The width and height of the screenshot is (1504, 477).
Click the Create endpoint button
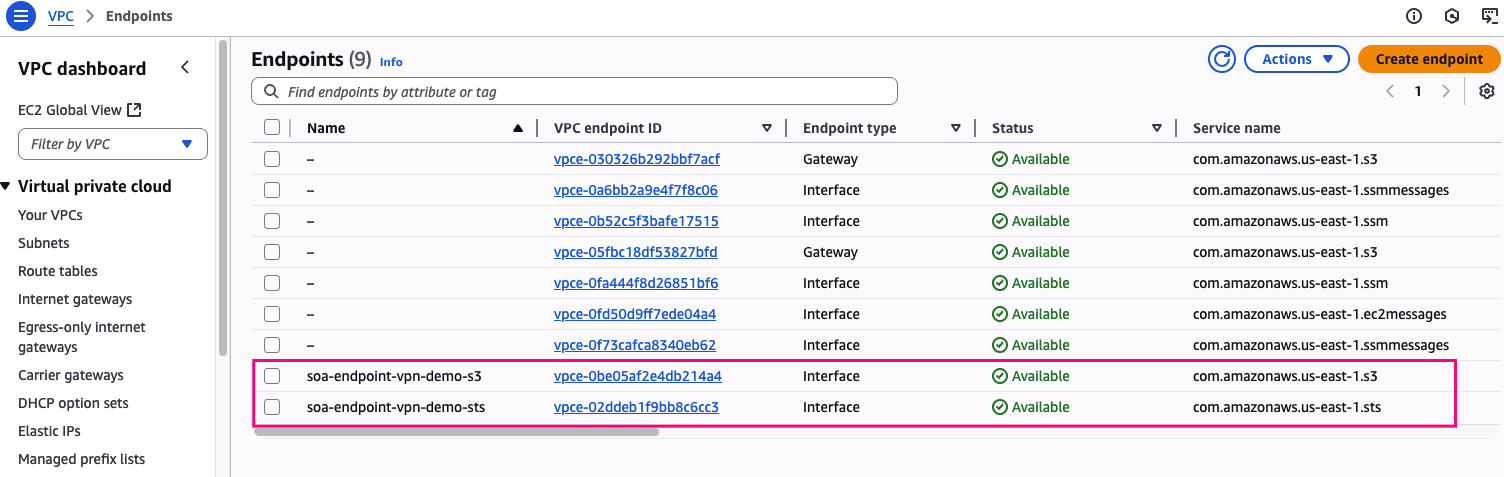coord(1429,59)
